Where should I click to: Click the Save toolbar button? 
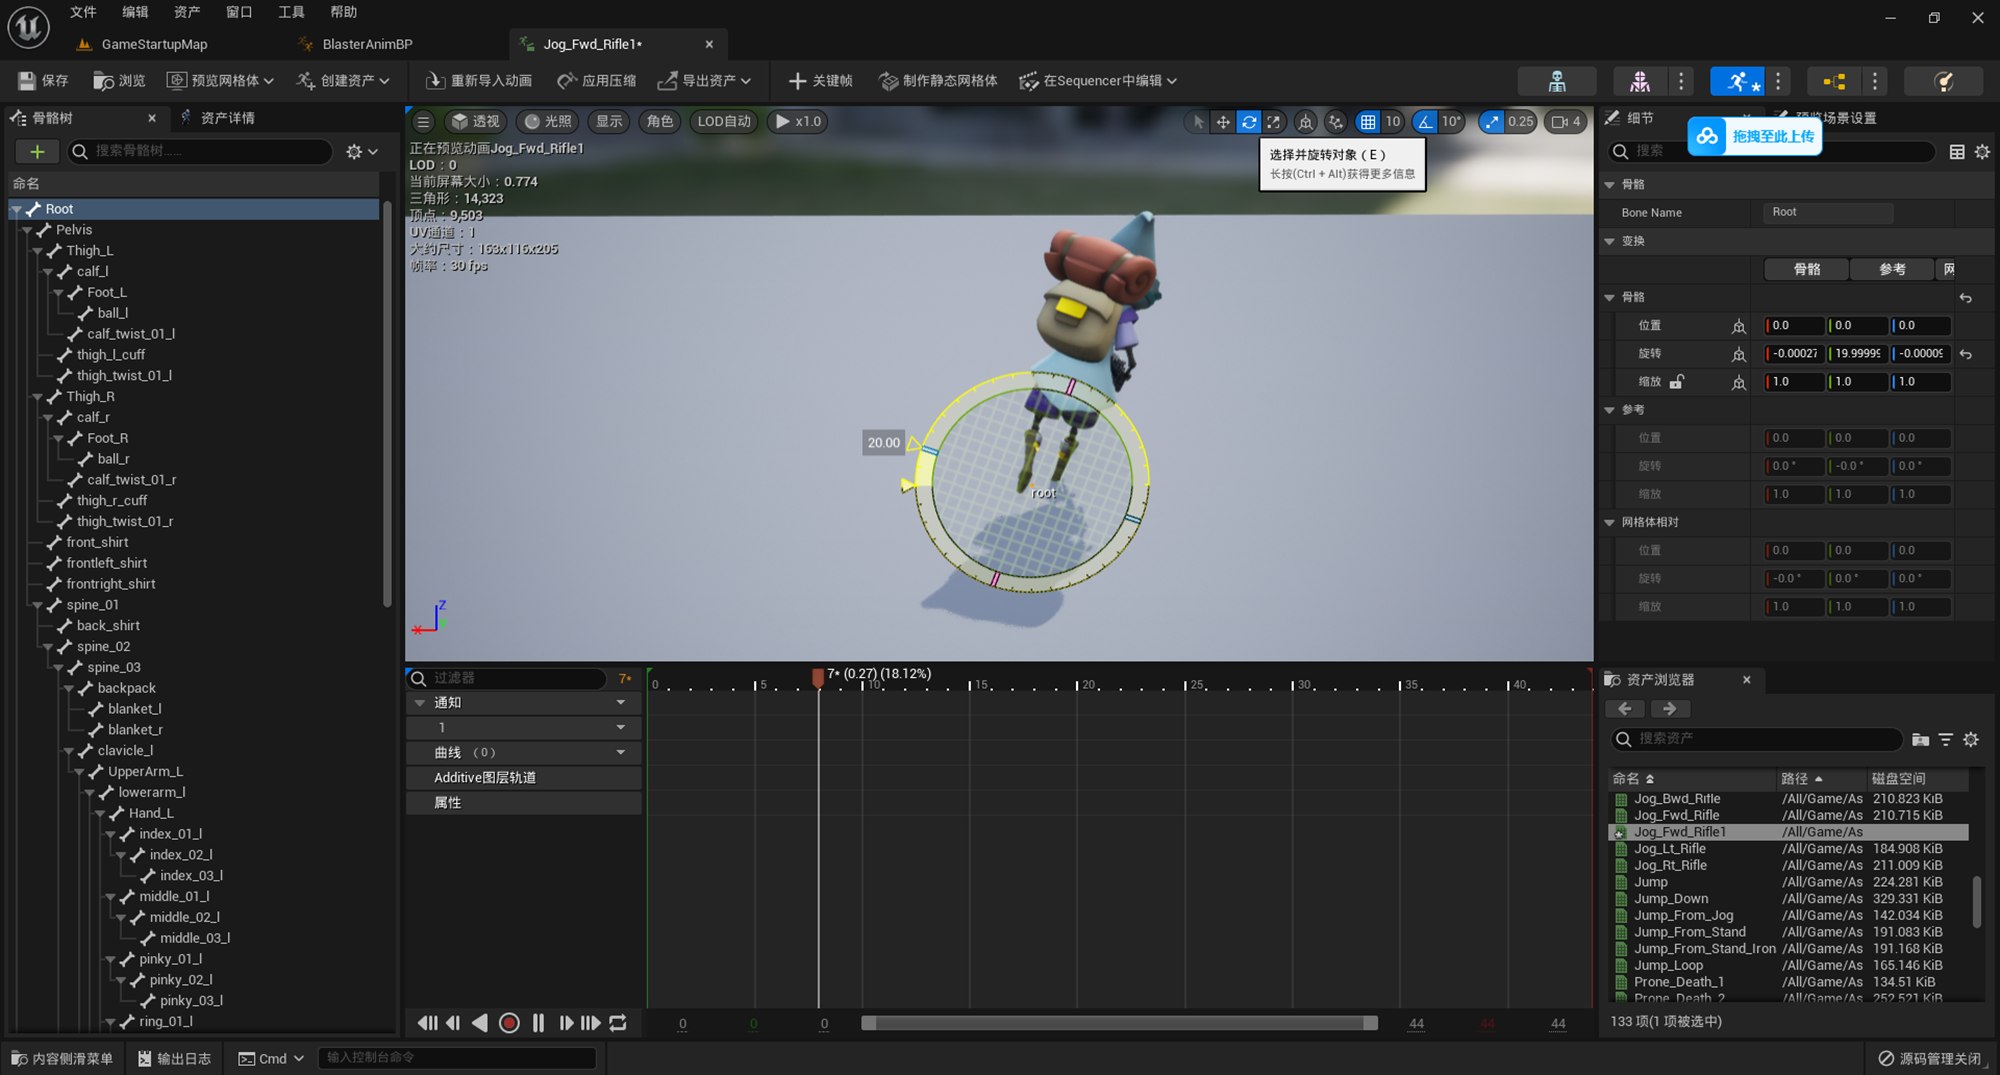point(43,81)
